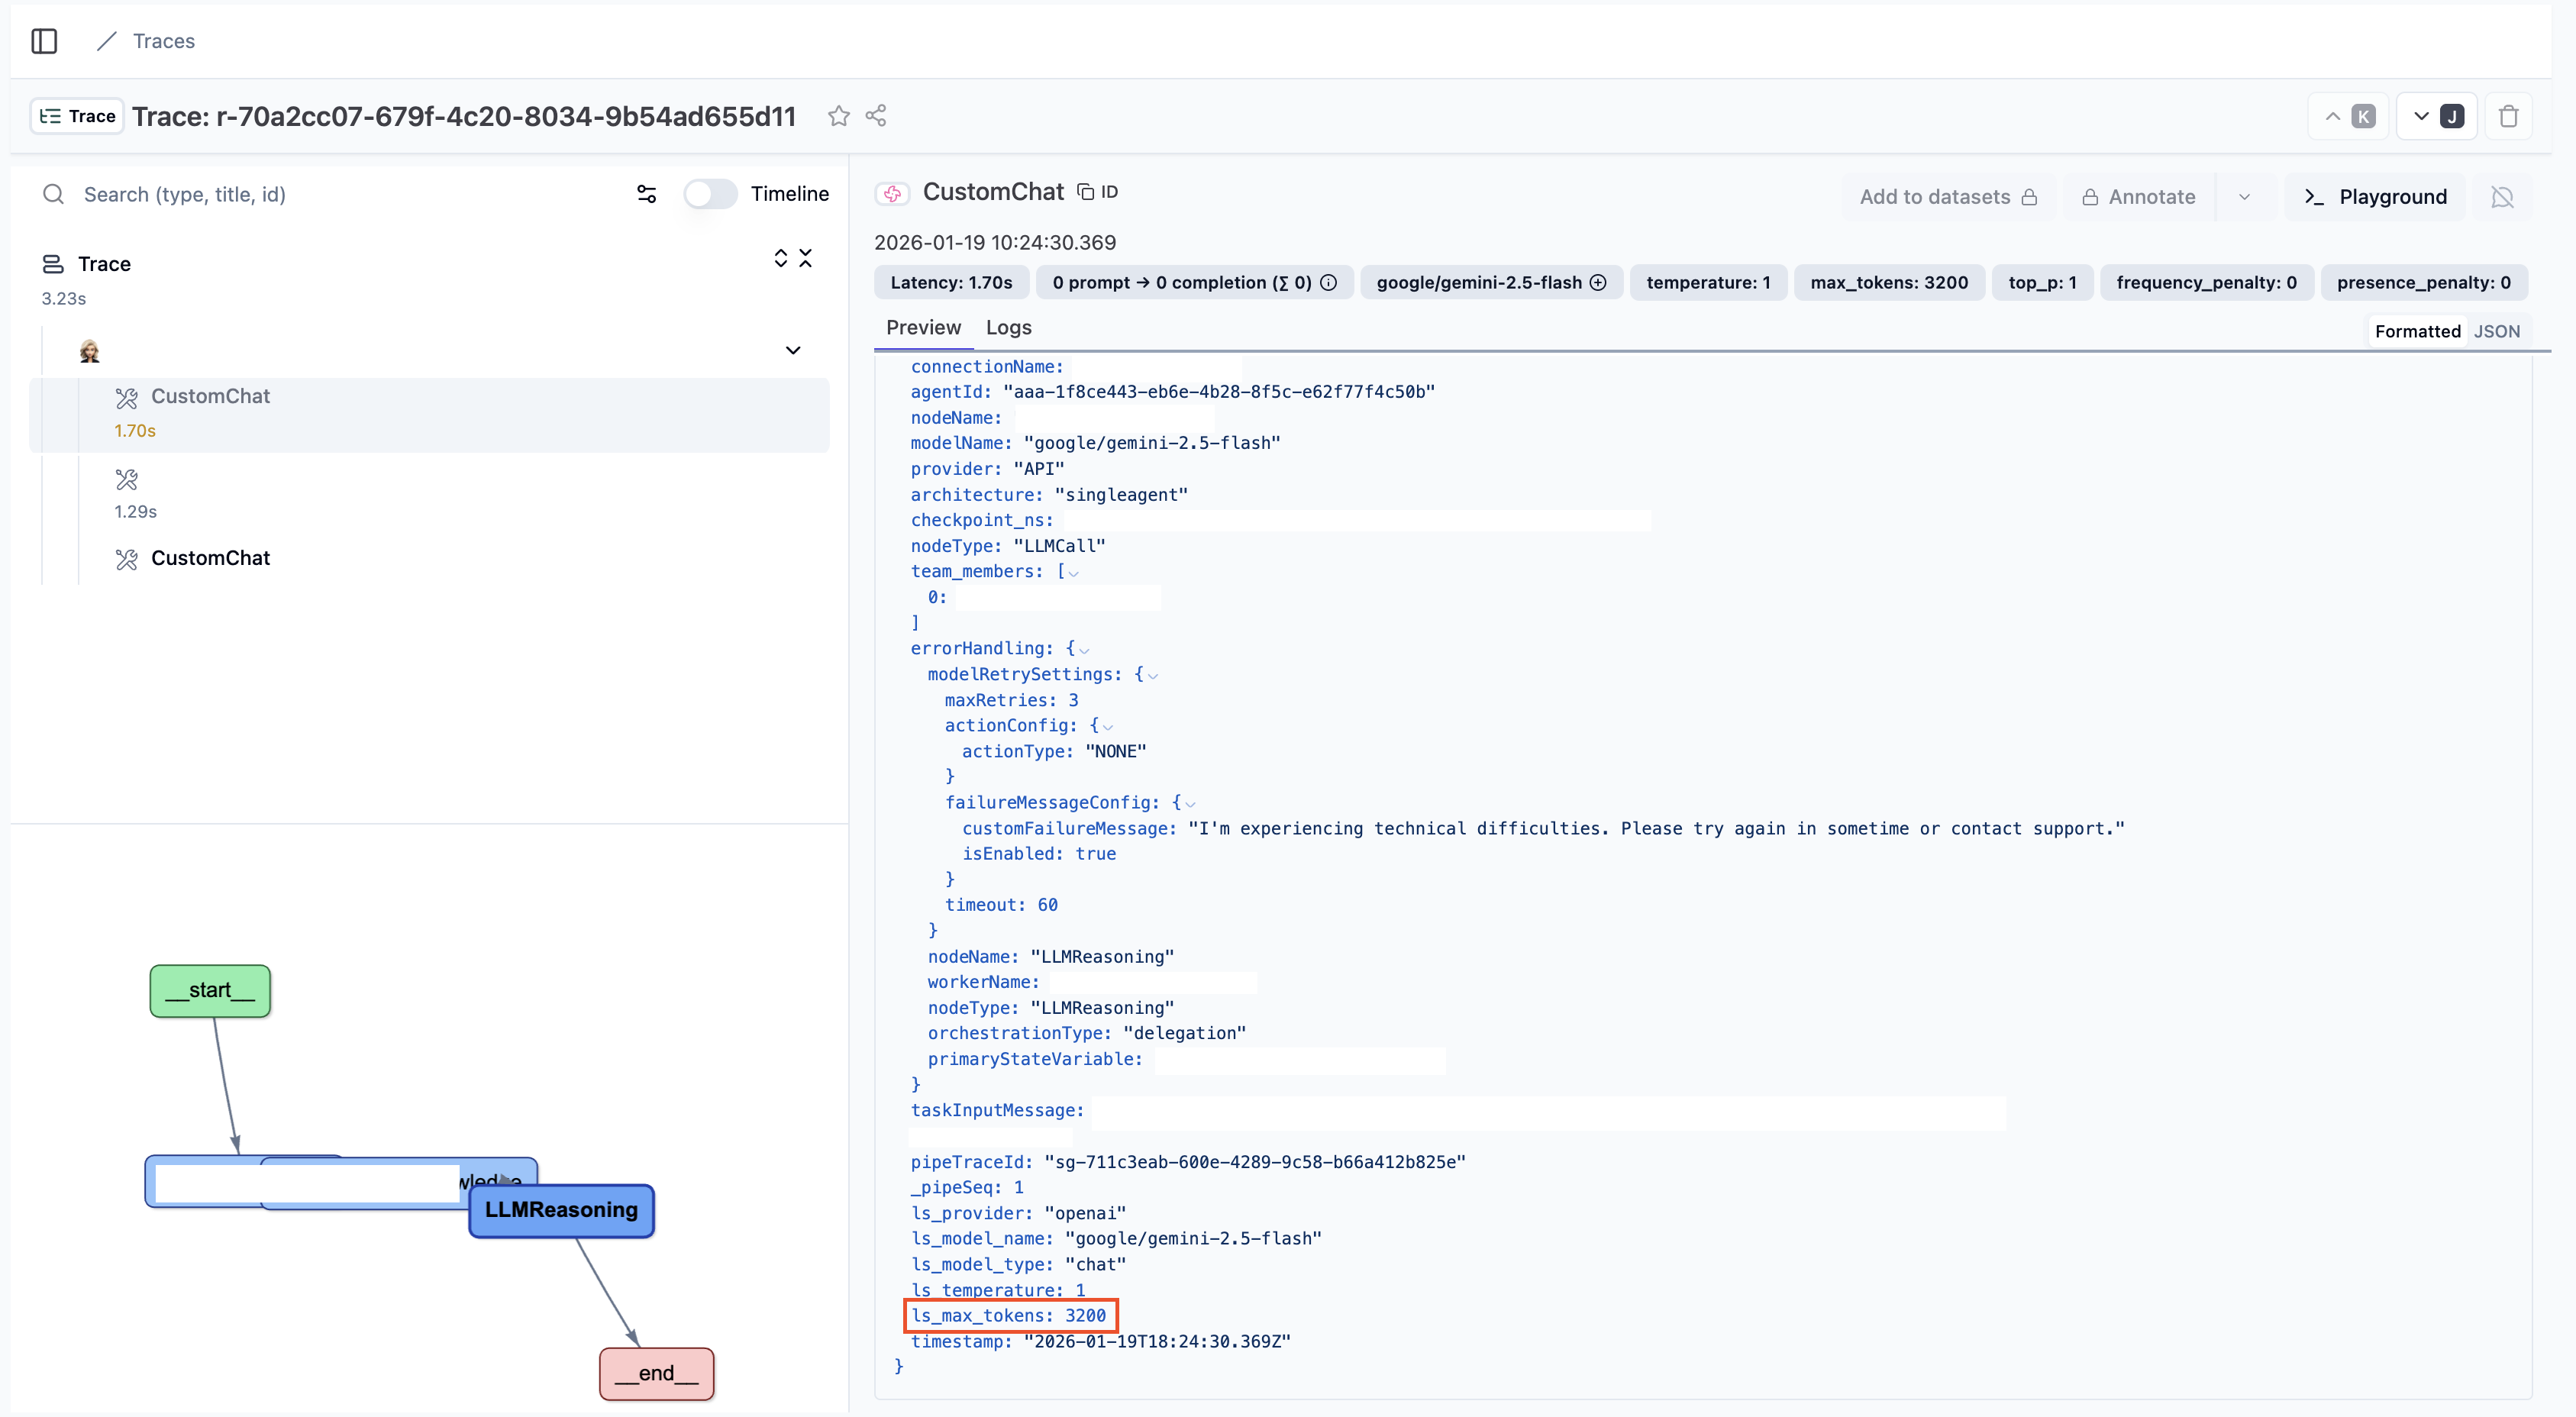Go to Traces breadcrumb link
The height and width of the screenshot is (1417, 2576).
pyautogui.click(x=164, y=41)
